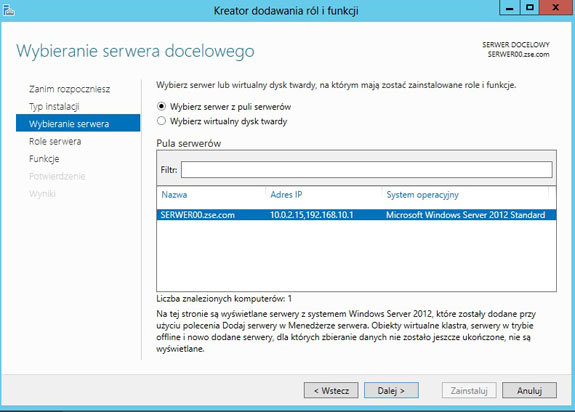Sort by System operacyjny column header
The width and height of the screenshot is (575, 412).
(422, 195)
